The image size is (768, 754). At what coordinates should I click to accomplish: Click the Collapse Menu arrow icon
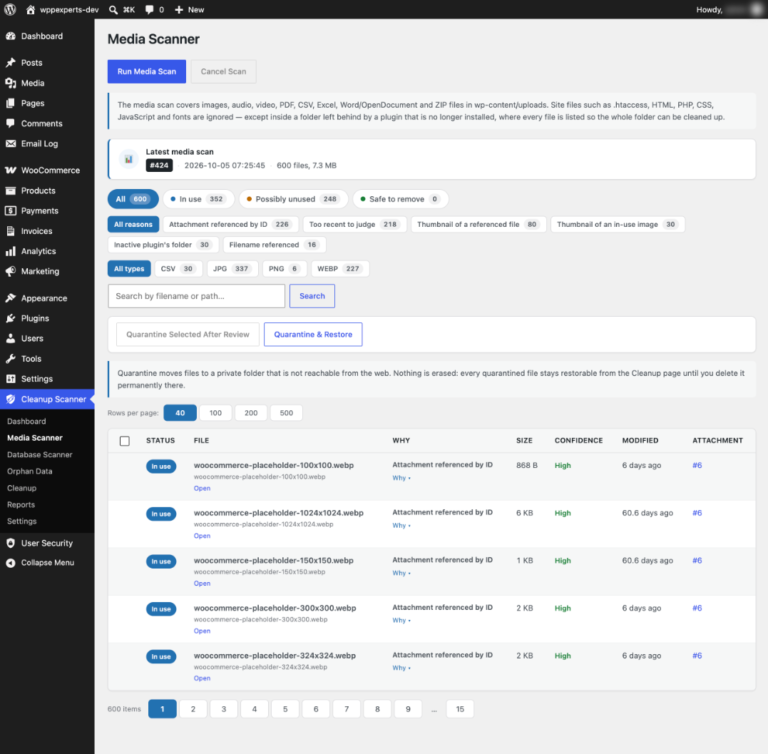11,562
